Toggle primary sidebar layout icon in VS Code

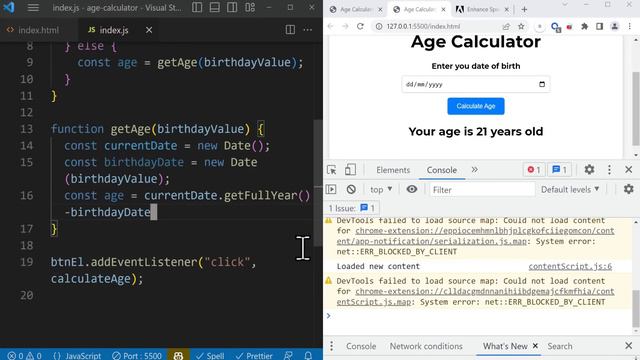pos(197,7)
